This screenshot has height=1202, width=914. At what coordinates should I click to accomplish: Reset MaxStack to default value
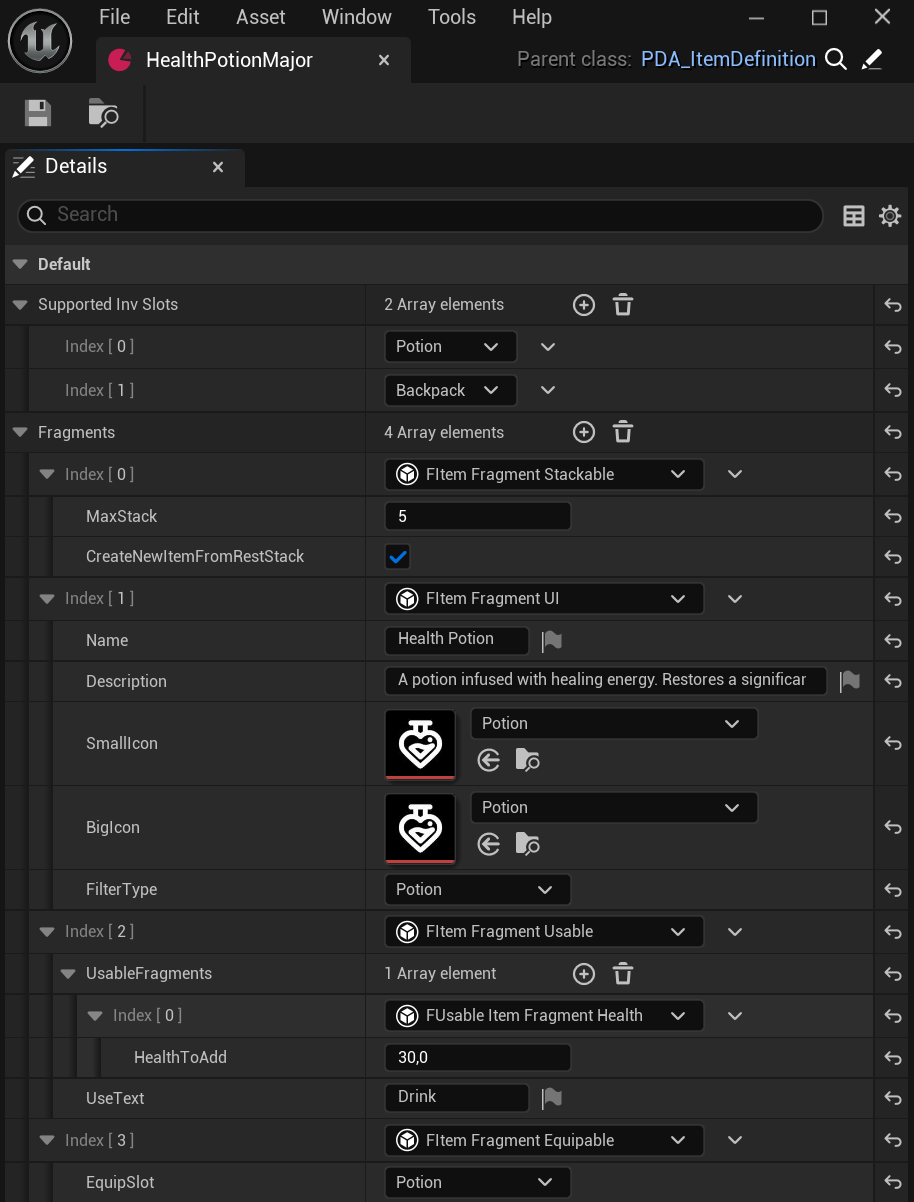893,517
